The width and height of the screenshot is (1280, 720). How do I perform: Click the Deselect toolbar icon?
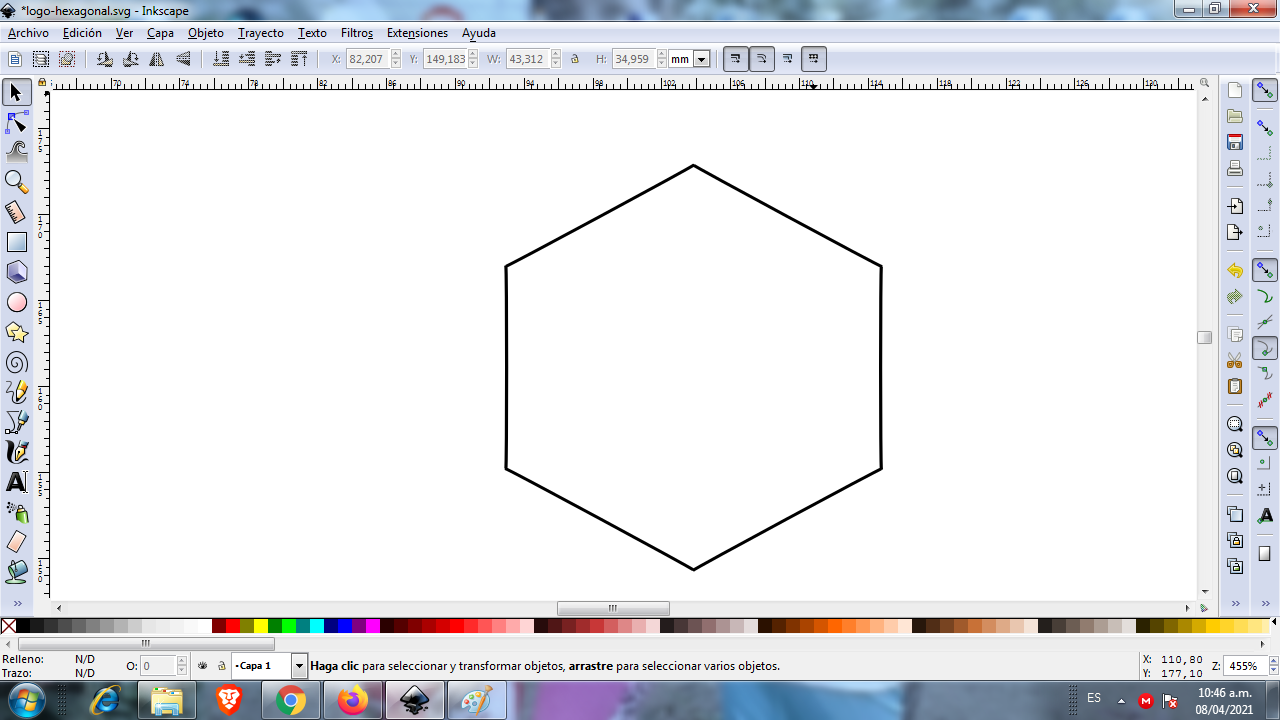[x=67, y=59]
